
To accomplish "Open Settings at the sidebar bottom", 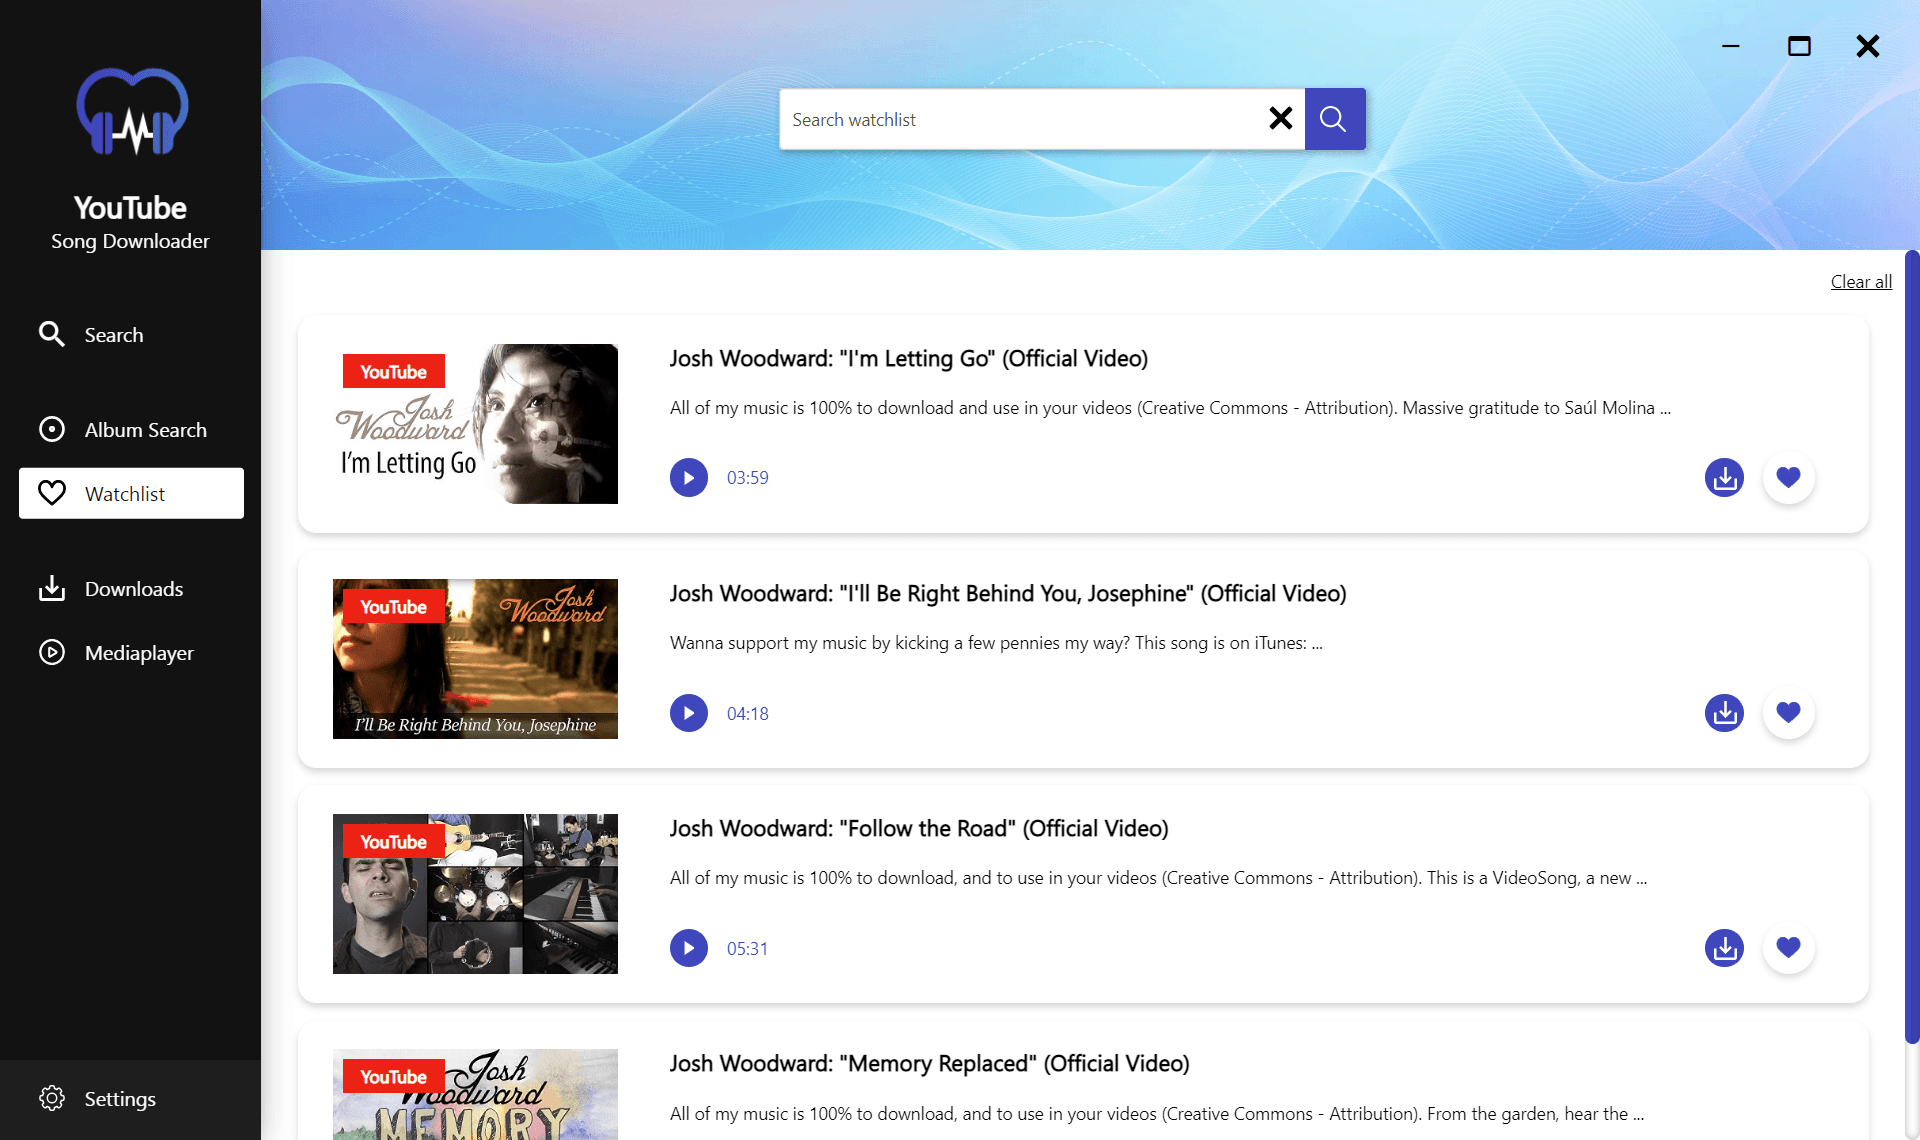I will (130, 1099).
